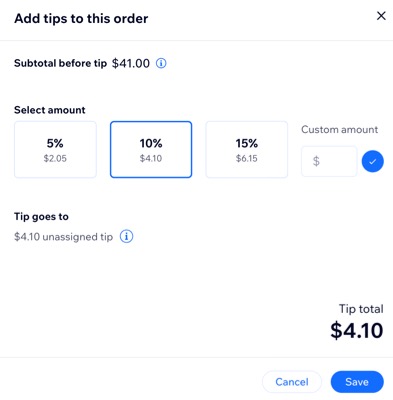393x400 pixels.
Task: Cancel adding tips
Action: pos(292,382)
